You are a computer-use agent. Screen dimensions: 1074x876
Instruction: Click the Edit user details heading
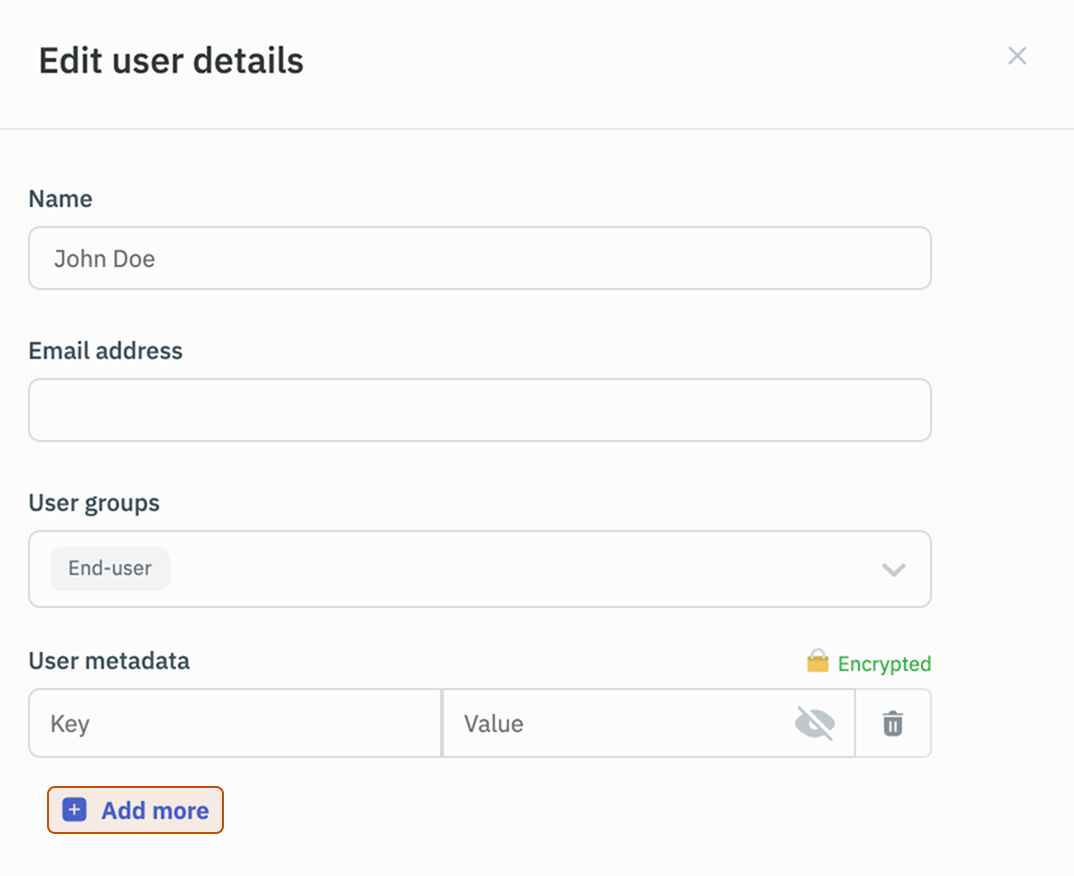tap(171, 61)
